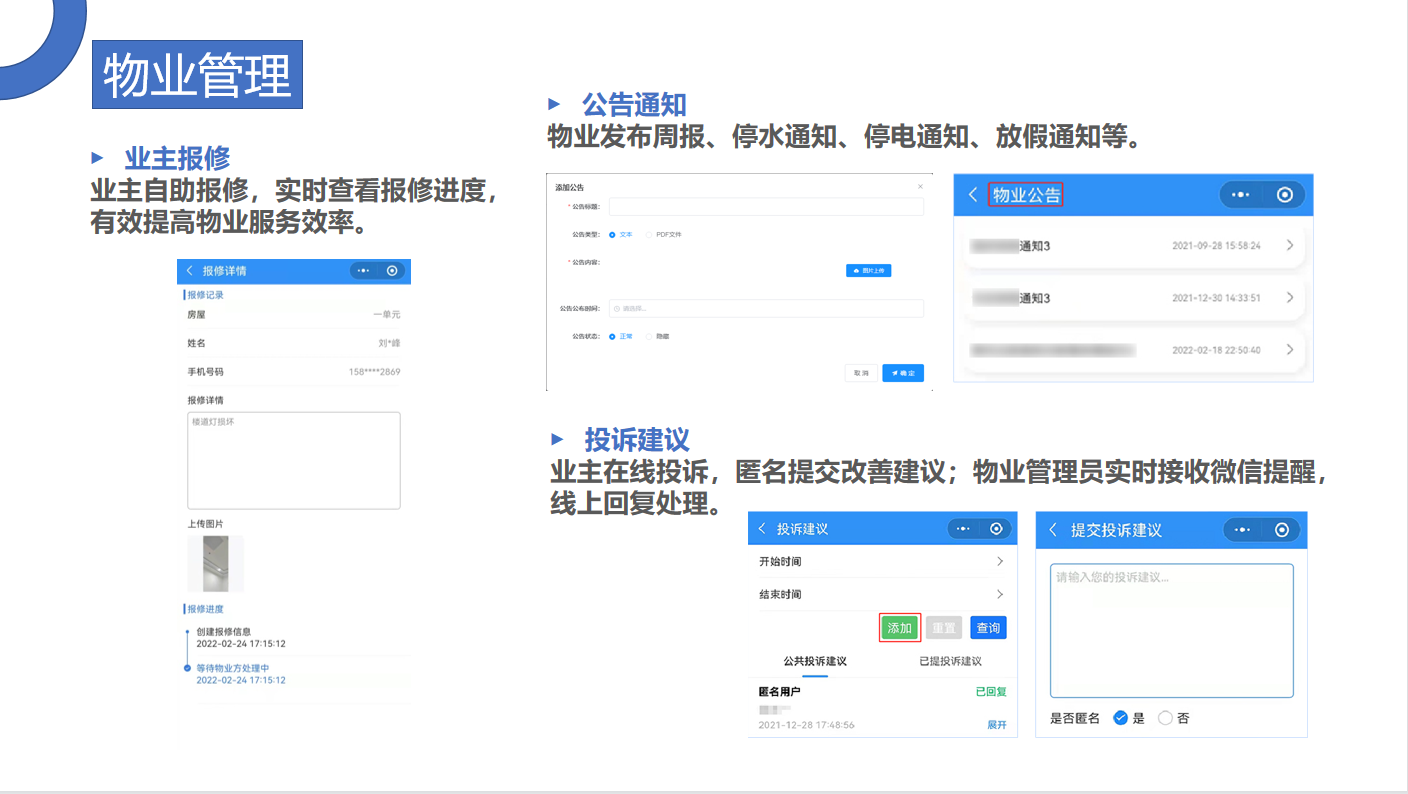Viewport: 1408px width, 794px height.
Task: Click the 请输入您的投诉建议 text area
Action: pyautogui.click(x=1172, y=631)
